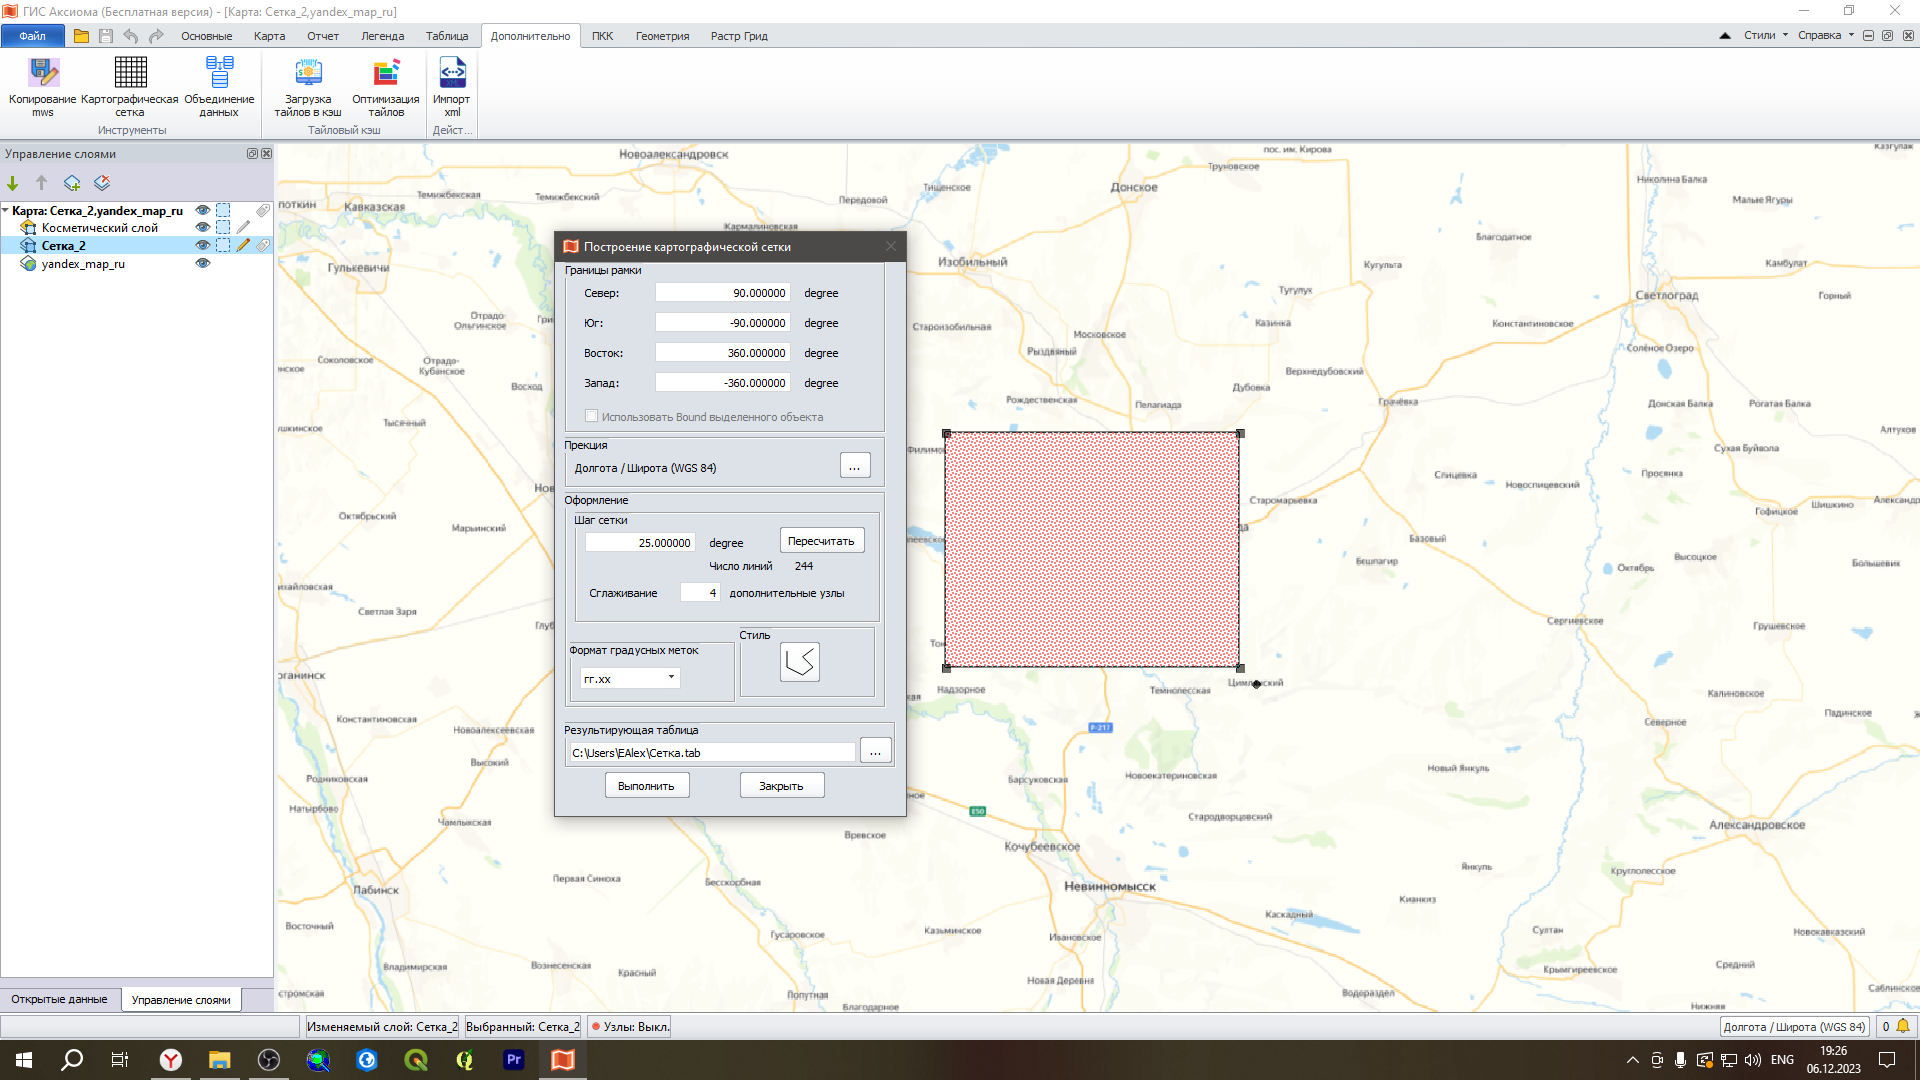This screenshot has width=1920, height=1080.
Task: Toggle visibility of Косметический слой
Action: point(203,228)
